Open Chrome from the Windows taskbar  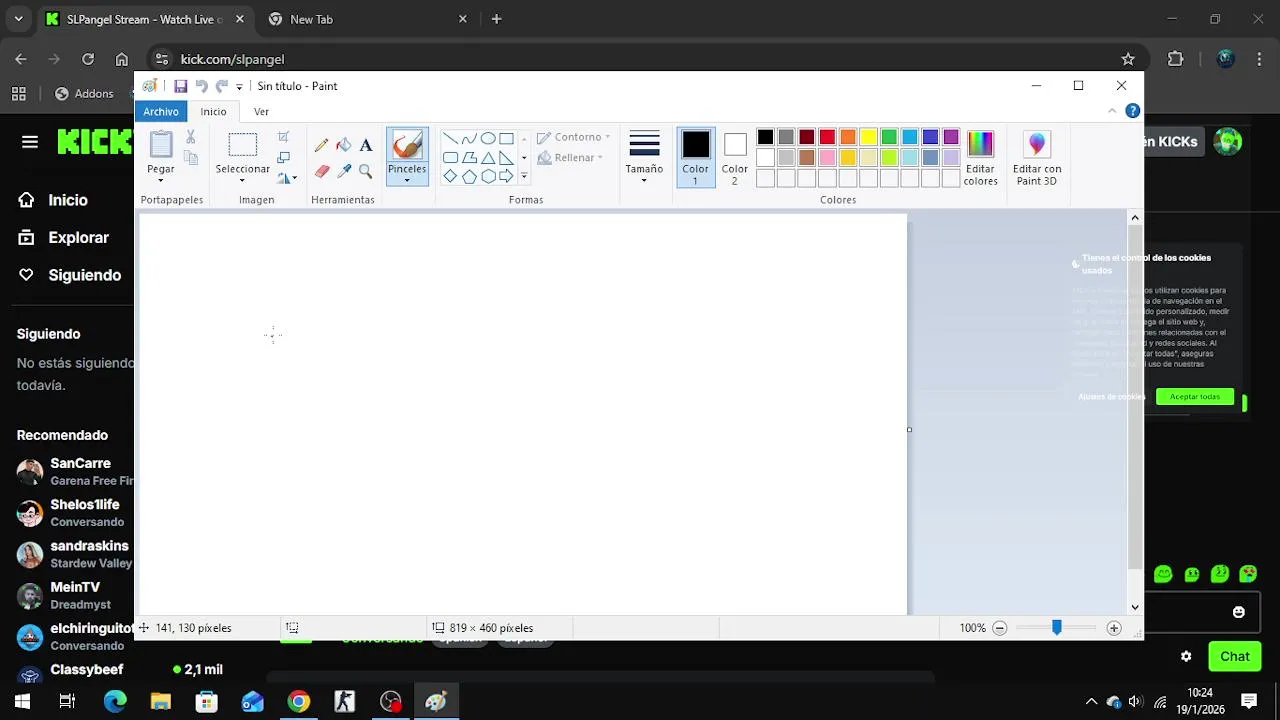click(298, 701)
